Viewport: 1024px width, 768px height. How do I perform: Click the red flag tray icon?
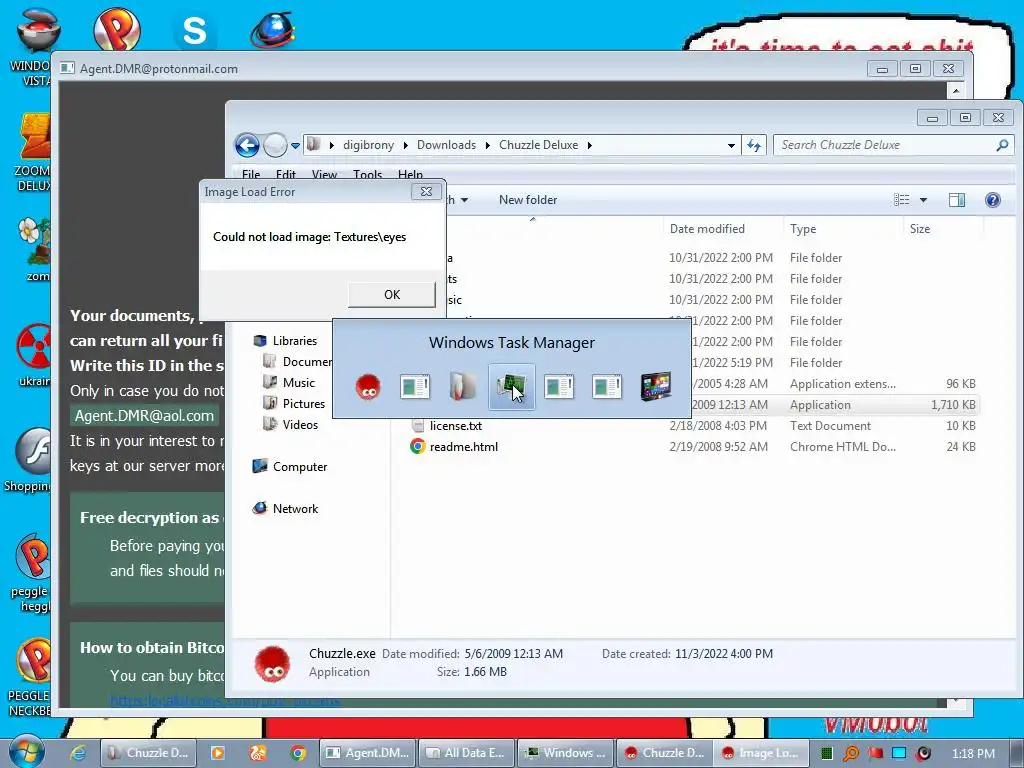tap(875, 753)
